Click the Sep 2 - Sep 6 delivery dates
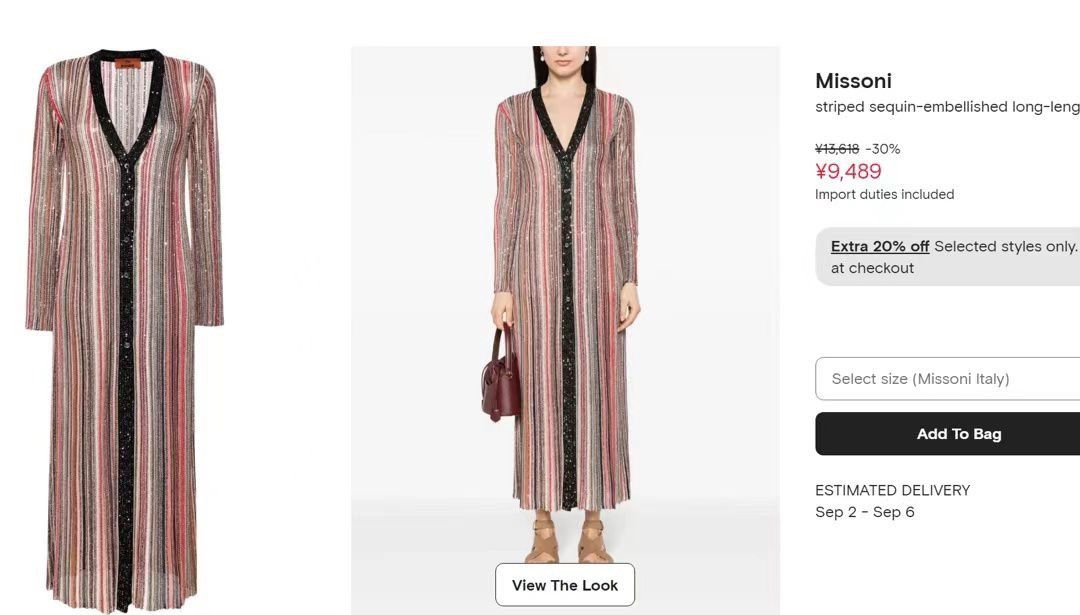Image resolution: width=1080 pixels, height=615 pixels. (865, 512)
